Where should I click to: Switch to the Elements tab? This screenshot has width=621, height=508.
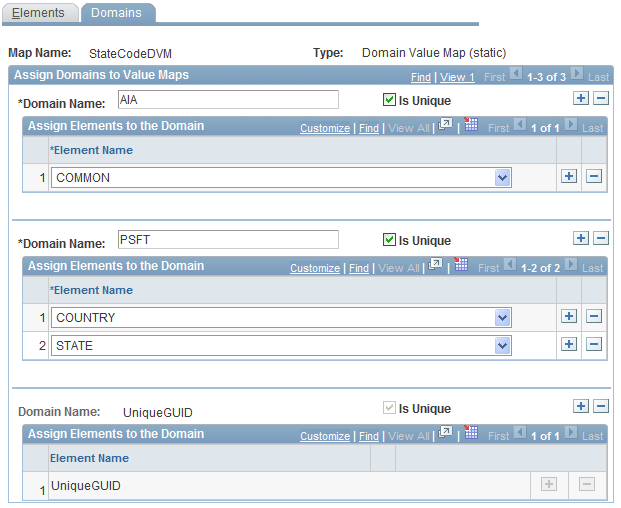pos(39,13)
